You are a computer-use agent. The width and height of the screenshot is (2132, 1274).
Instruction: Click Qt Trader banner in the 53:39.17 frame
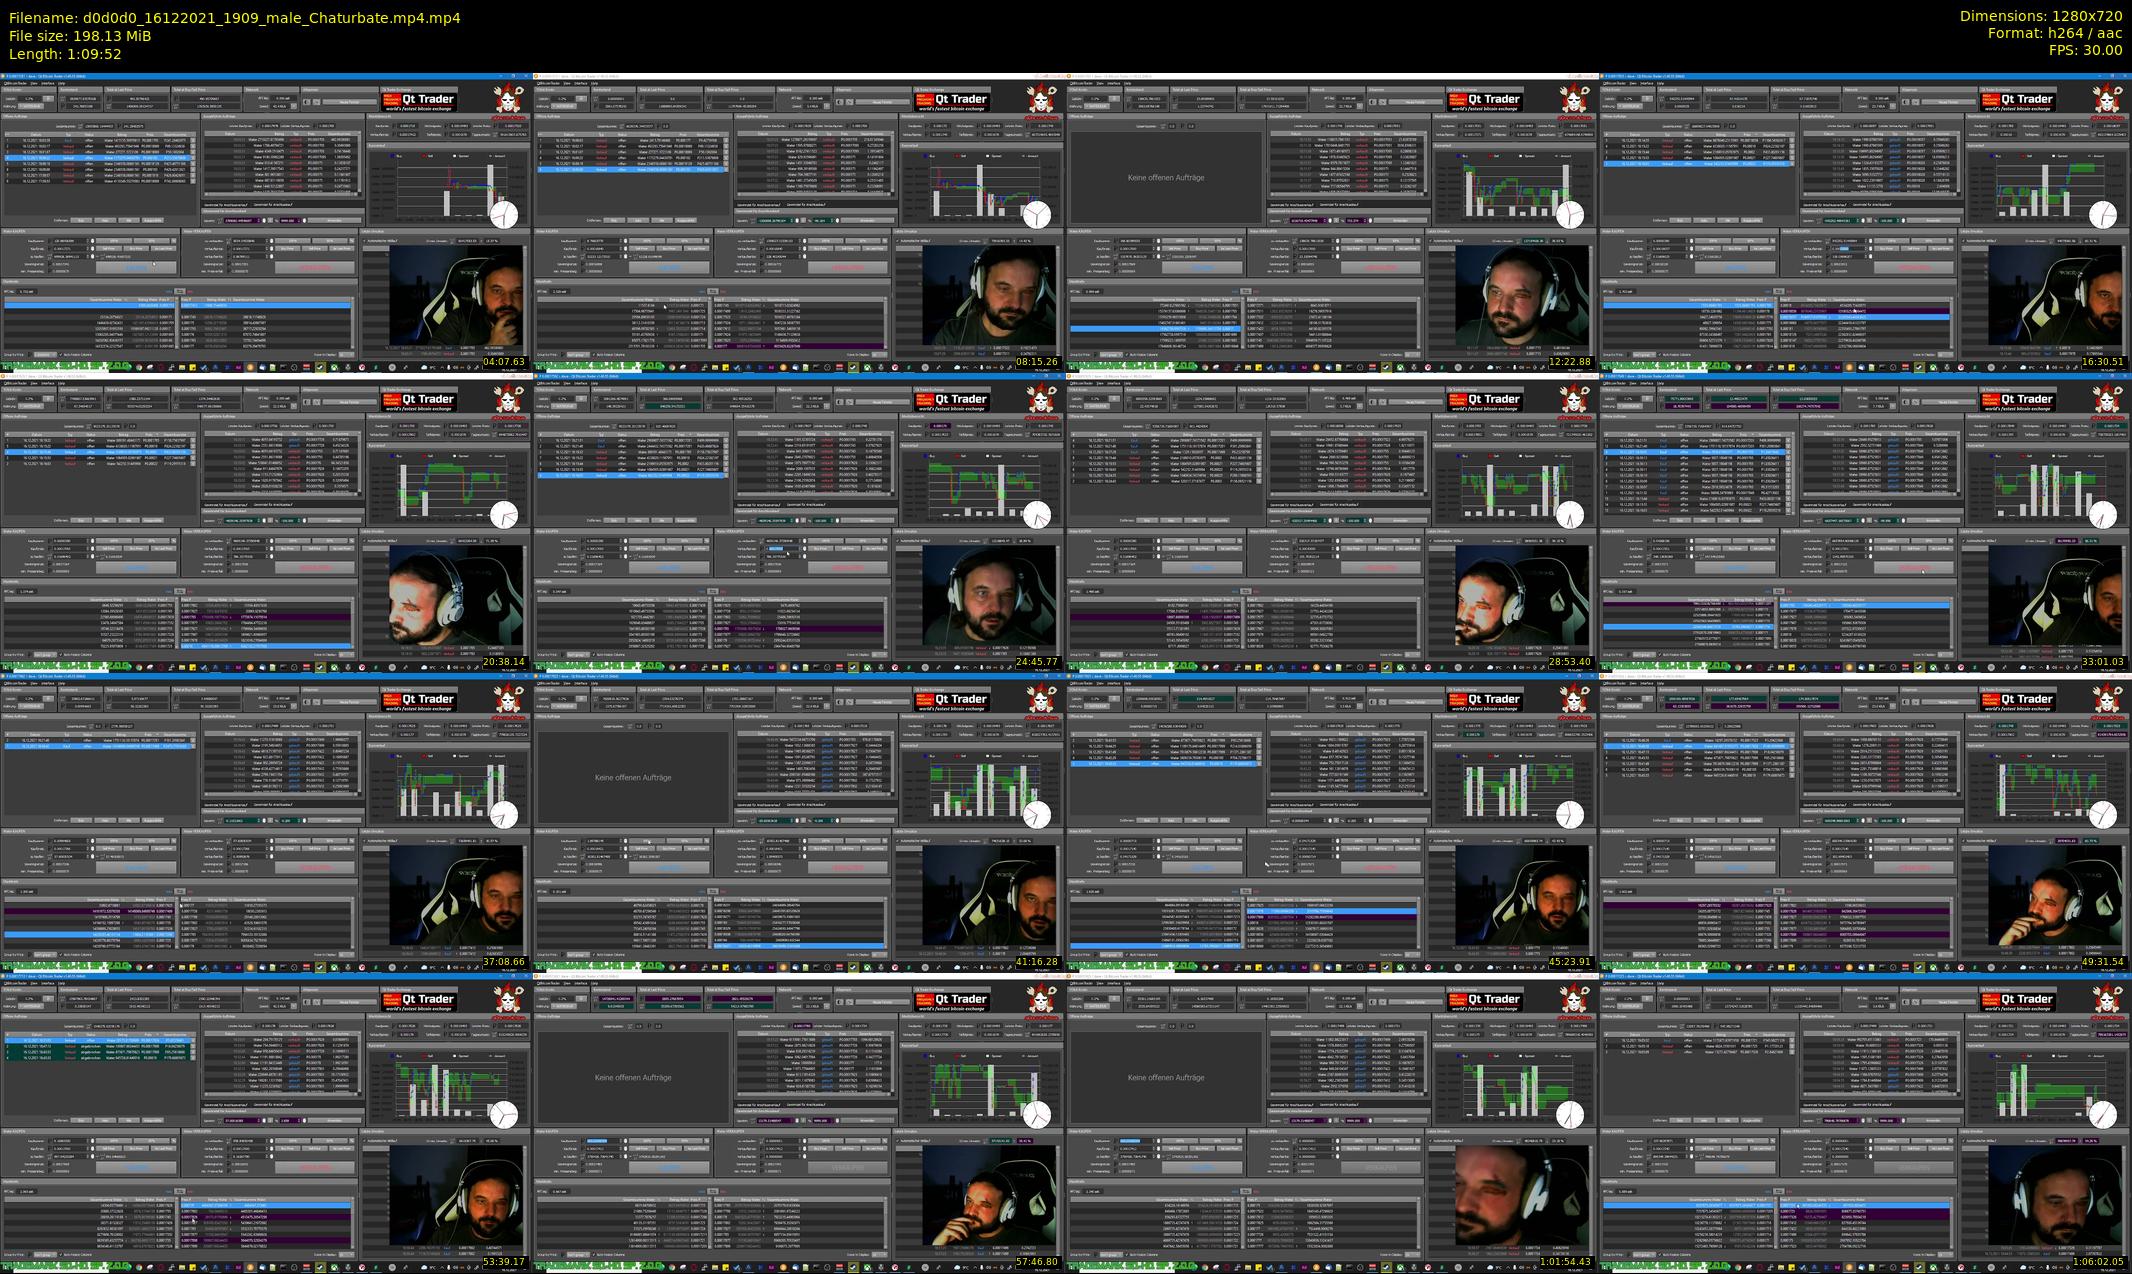click(x=418, y=1000)
